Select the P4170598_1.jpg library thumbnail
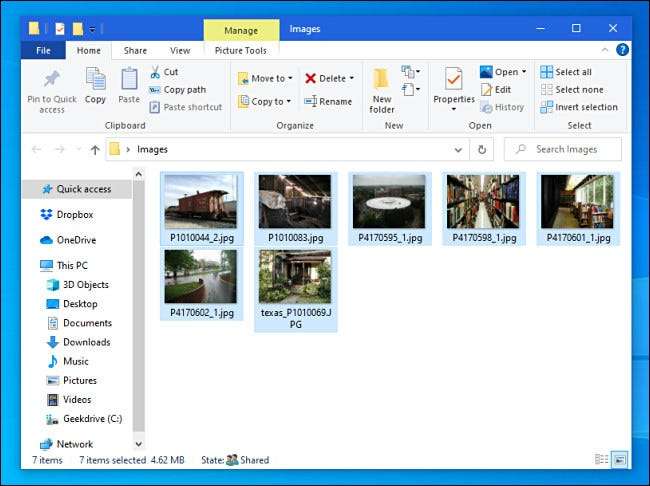Screen dimensions: 650x486 tap(483, 203)
